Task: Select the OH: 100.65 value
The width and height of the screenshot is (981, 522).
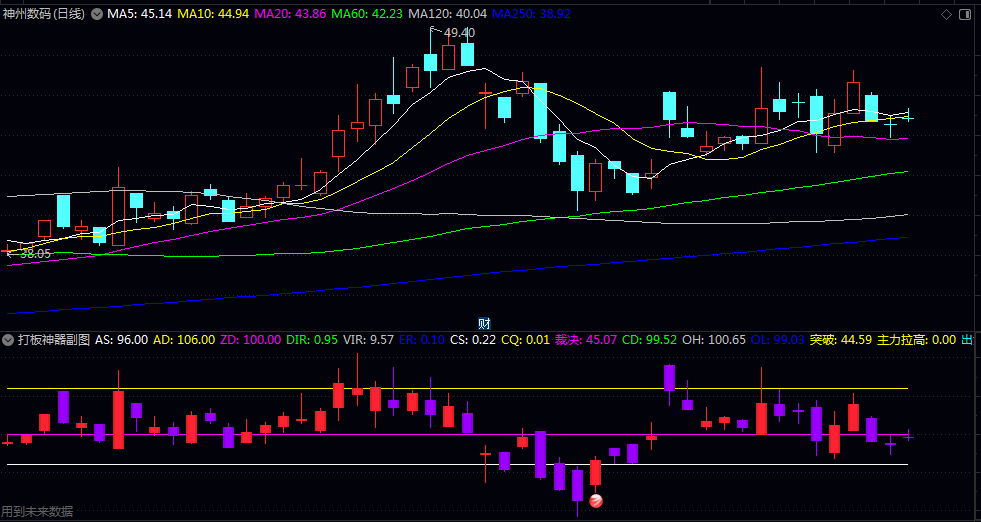Action: tap(714, 340)
